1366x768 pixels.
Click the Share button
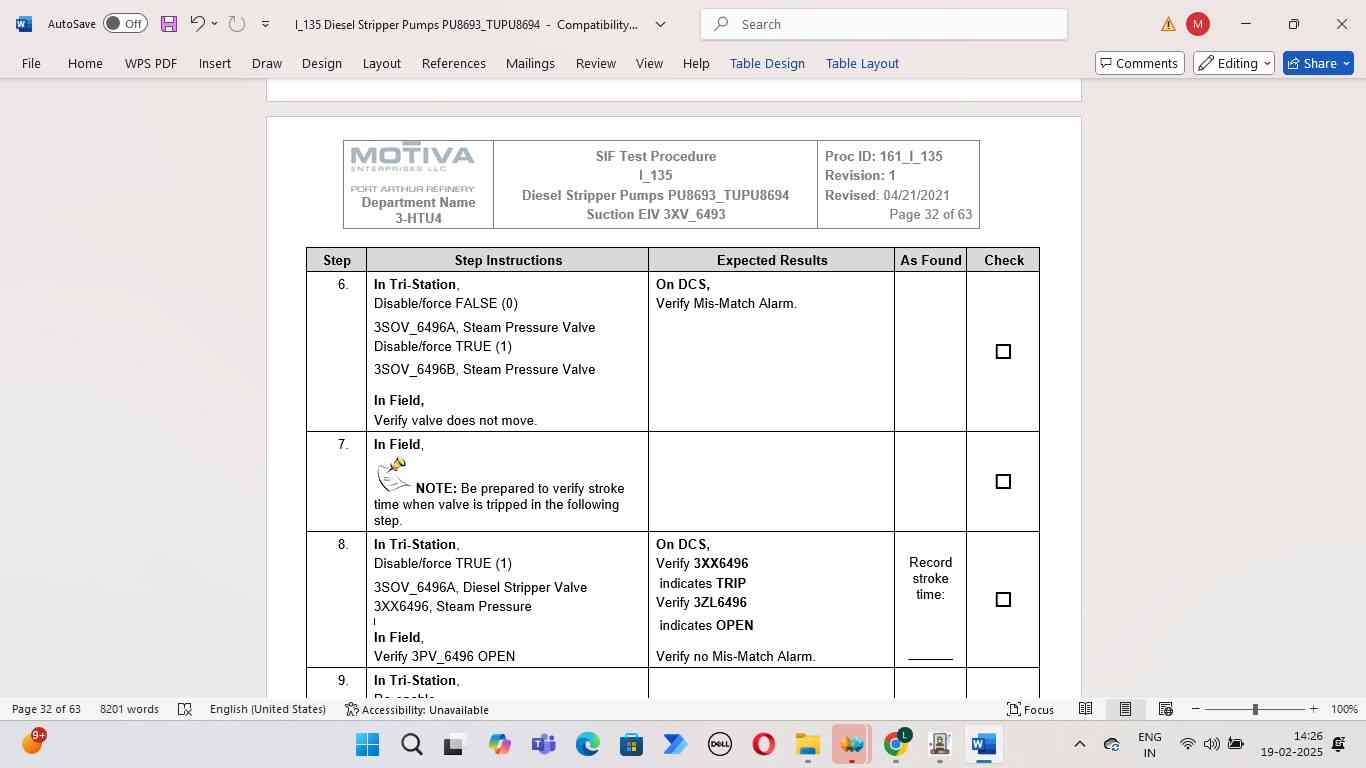pos(1318,63)
